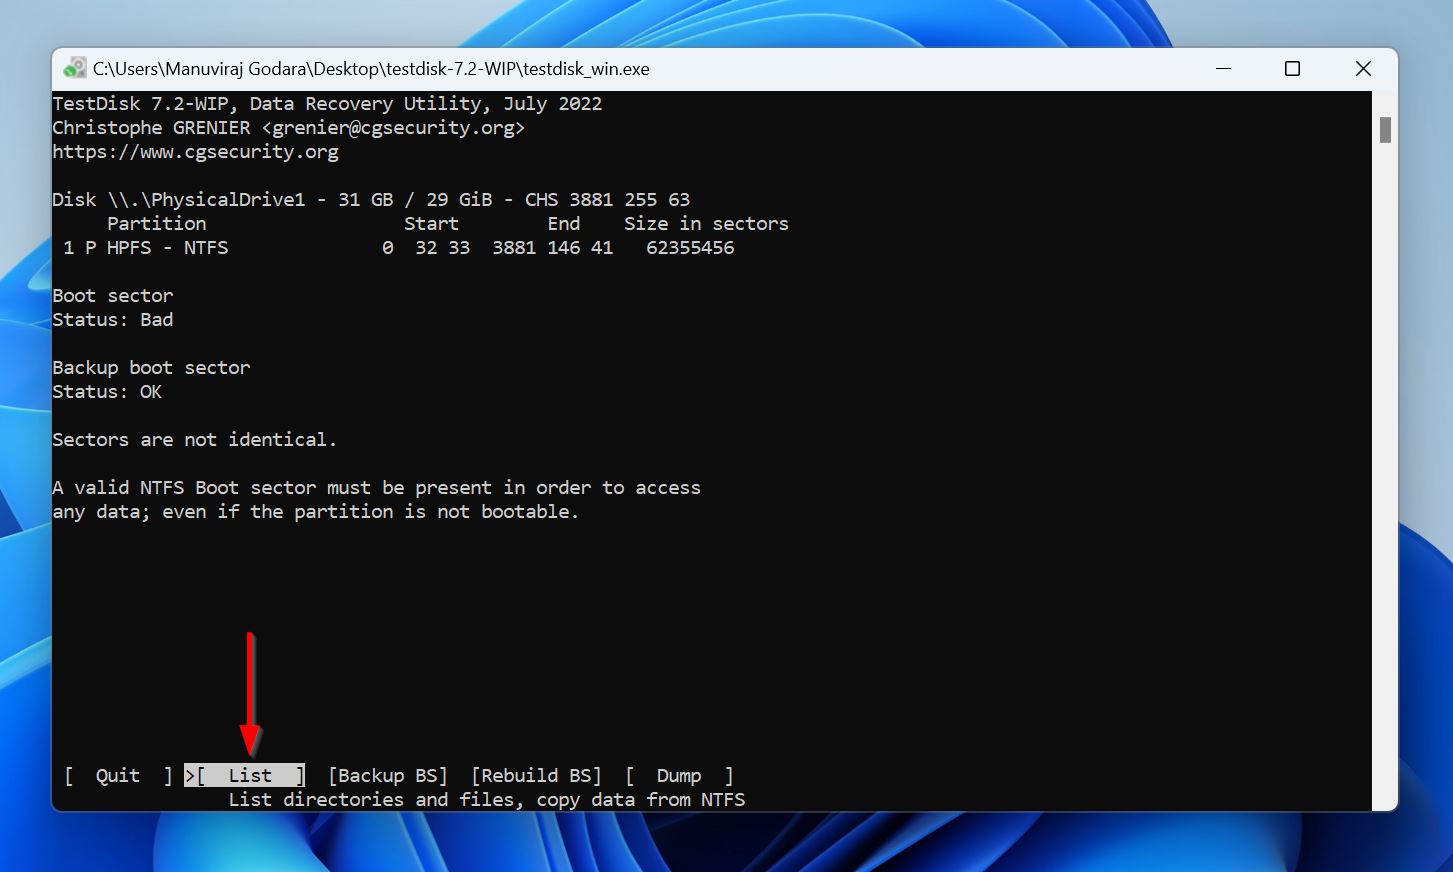Click the grenier@cgsecurity.org email text
Image resolution: width=1453 pixels, height=872 pixels.
[393, 128]
